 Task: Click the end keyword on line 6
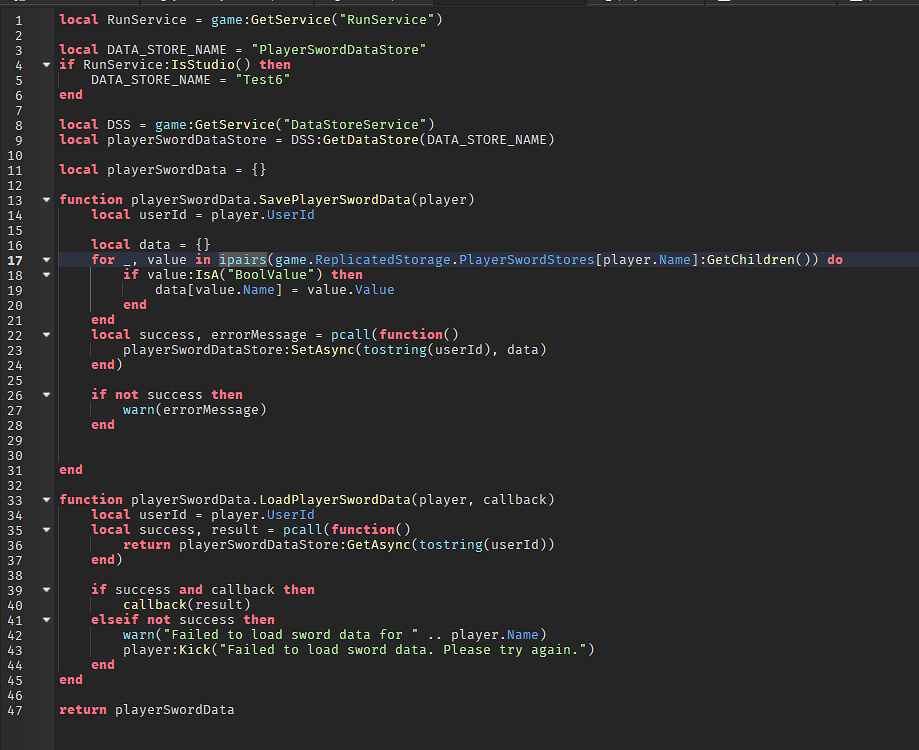click(71, 95)
